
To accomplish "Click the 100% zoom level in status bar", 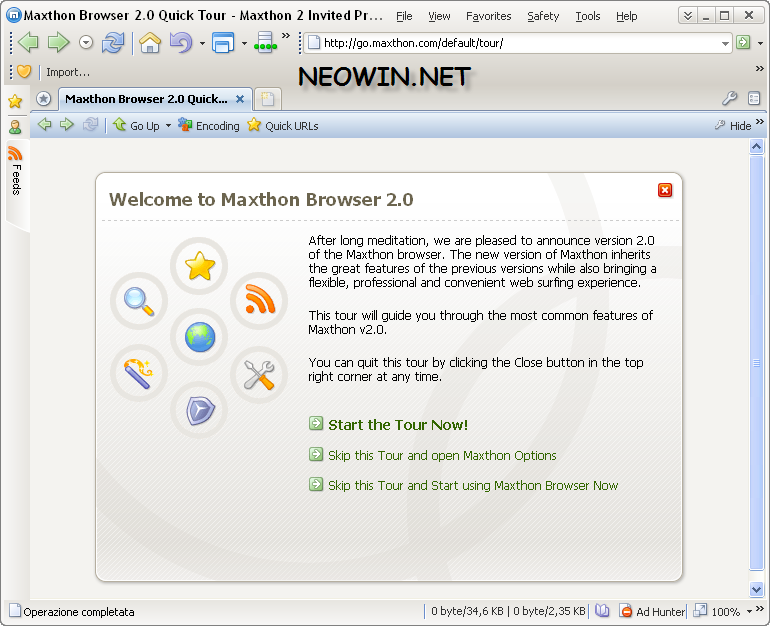I will tap(726, 612).
